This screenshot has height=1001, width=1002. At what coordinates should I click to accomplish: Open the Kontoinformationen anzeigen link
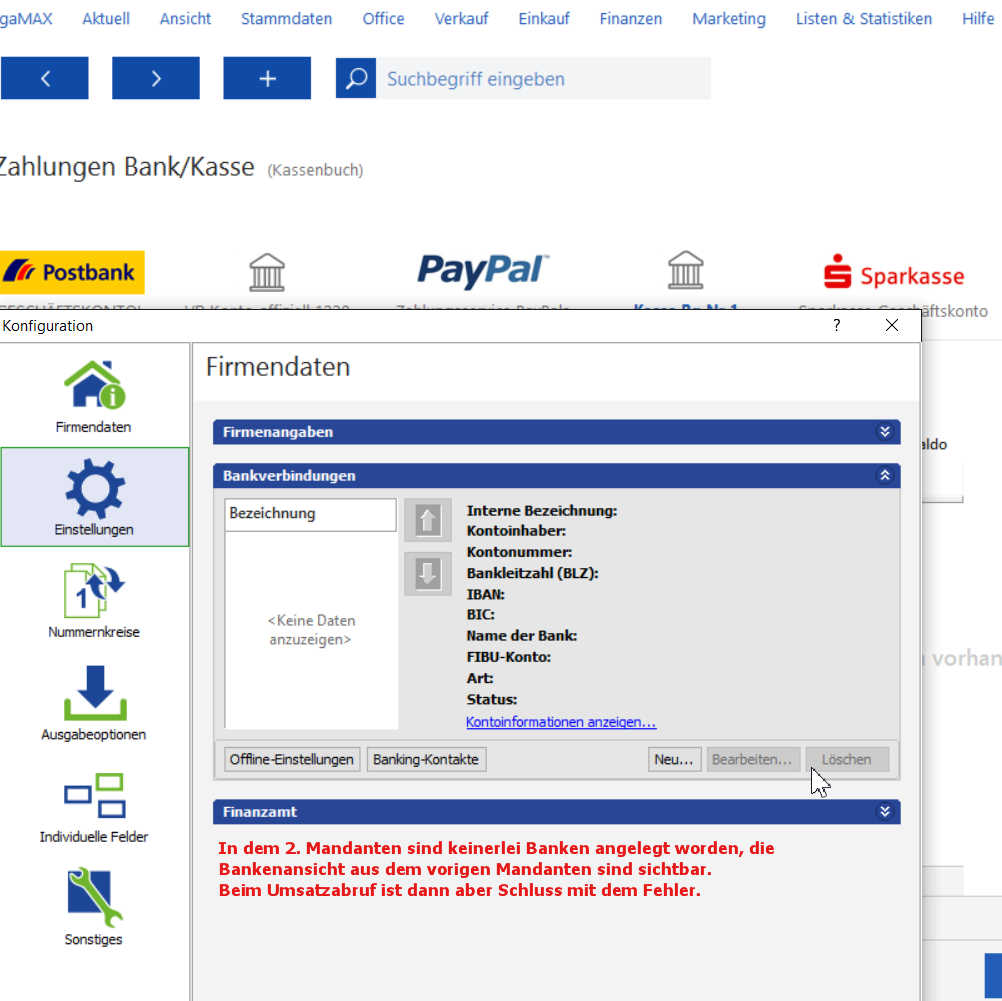click(561, 722)
